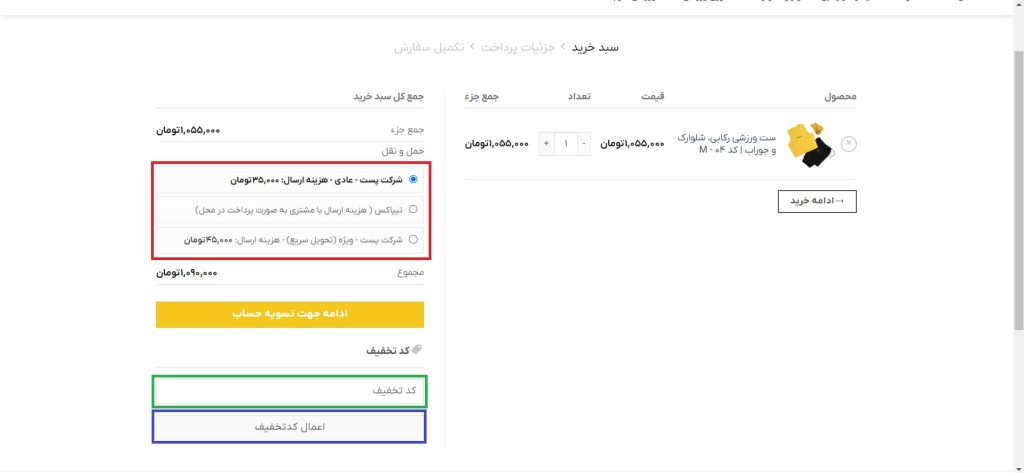Open the جزئیات پرداخت breadcrumb step
1024x473 pixels.
coord(518,47)
